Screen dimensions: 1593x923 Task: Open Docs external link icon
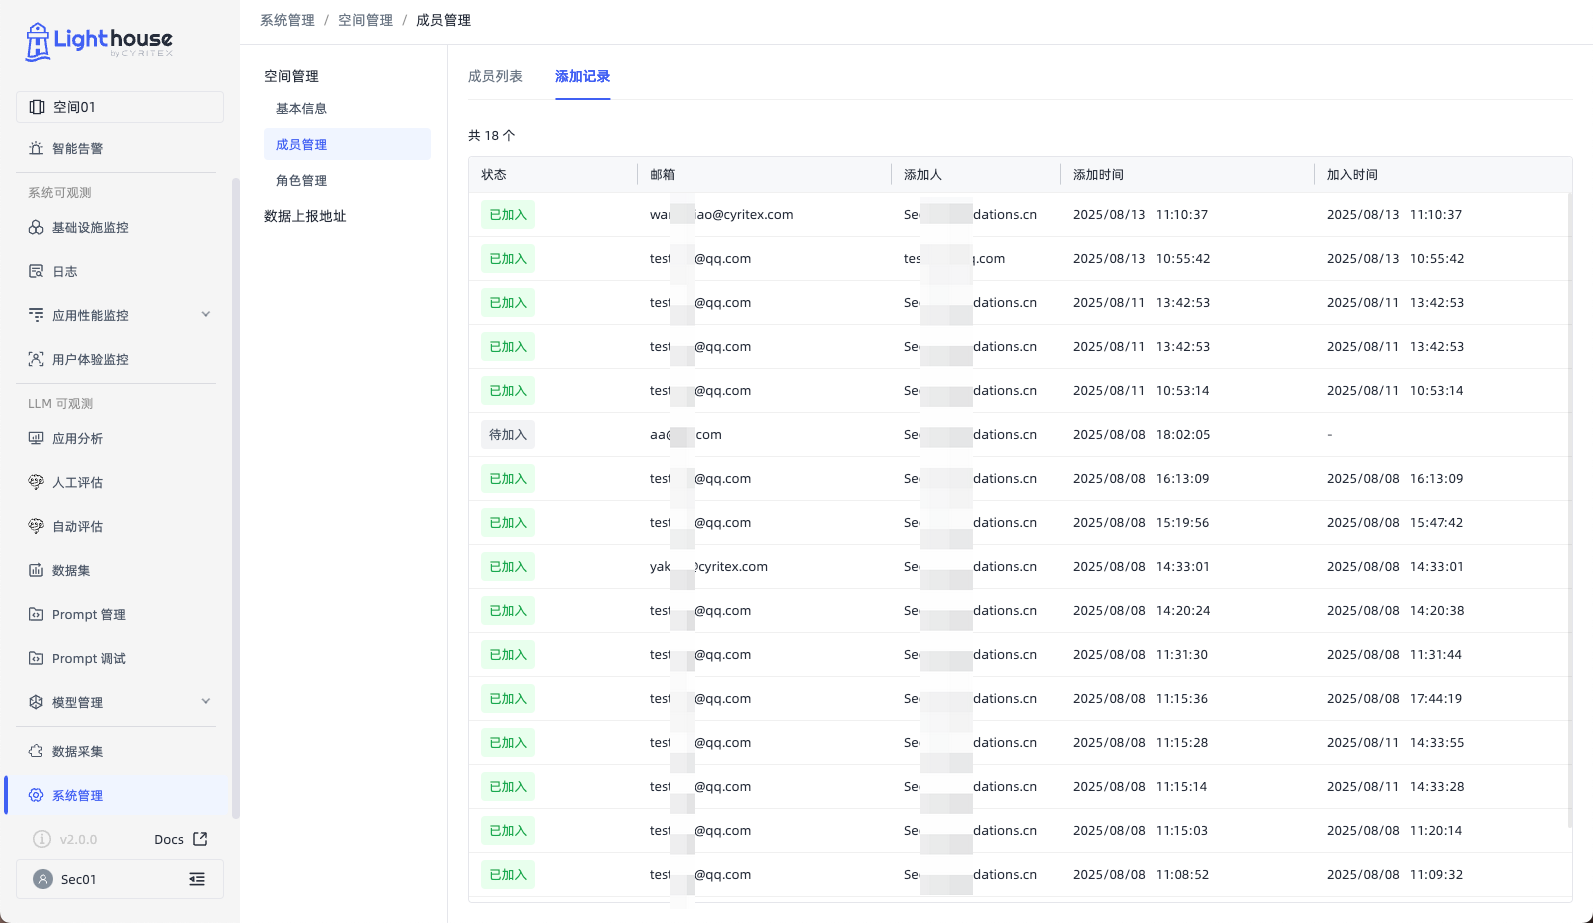coord(200,839)
